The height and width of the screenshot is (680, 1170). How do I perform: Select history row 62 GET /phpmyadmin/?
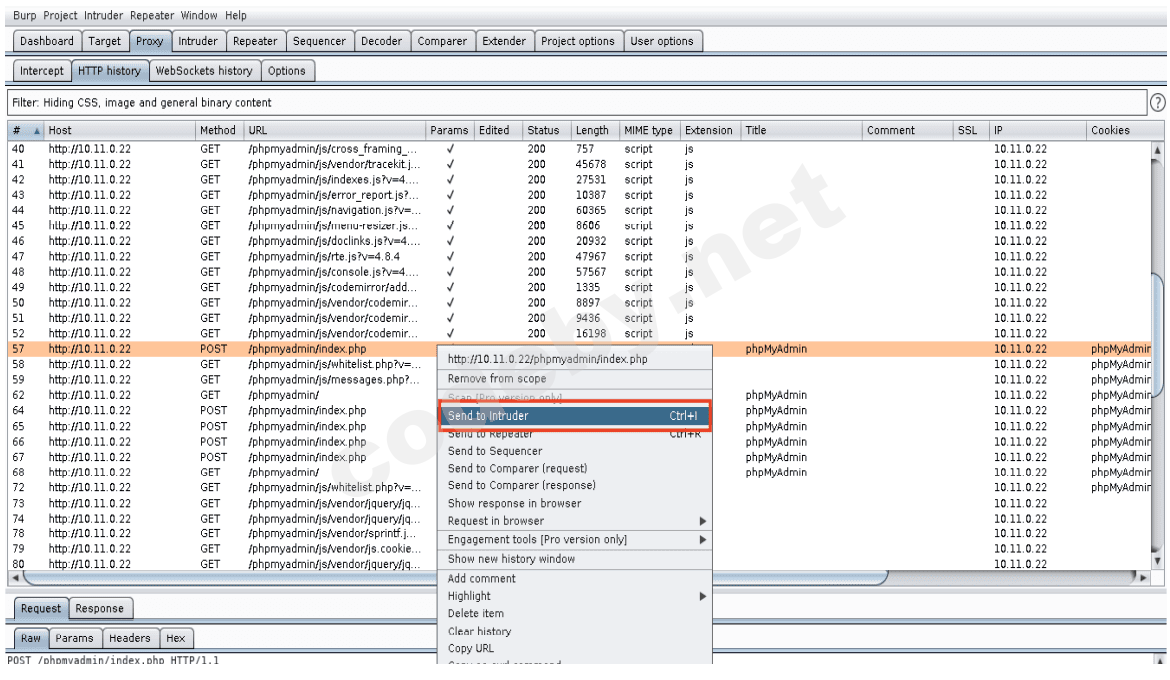click(x=579, y=396)
